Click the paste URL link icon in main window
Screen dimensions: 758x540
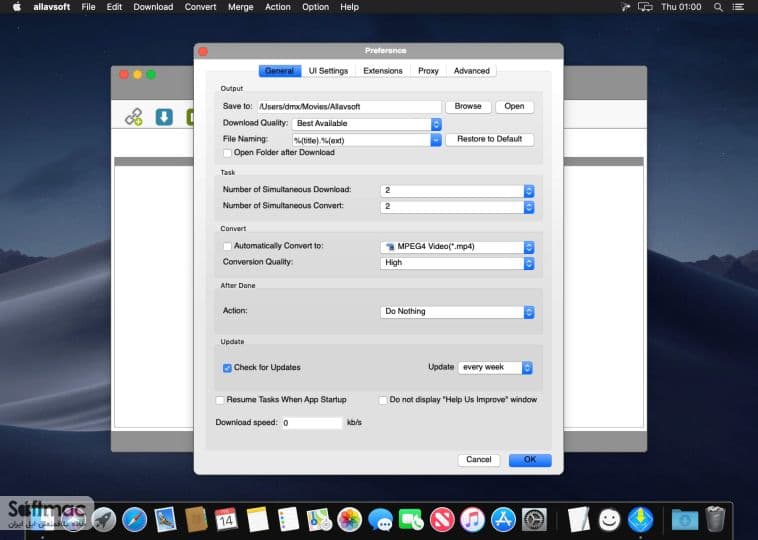(133, 117)
